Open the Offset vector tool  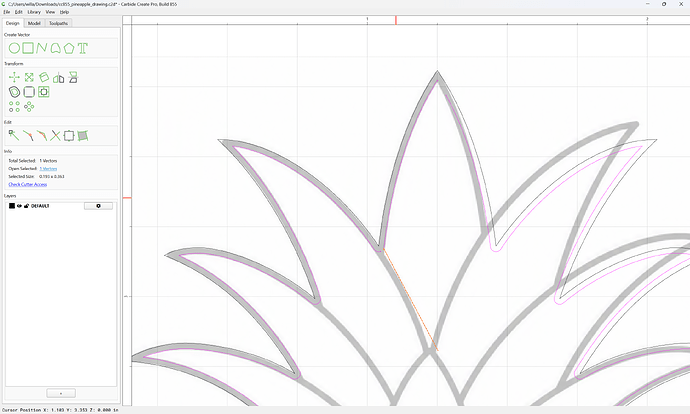click(x=15, y=92)
